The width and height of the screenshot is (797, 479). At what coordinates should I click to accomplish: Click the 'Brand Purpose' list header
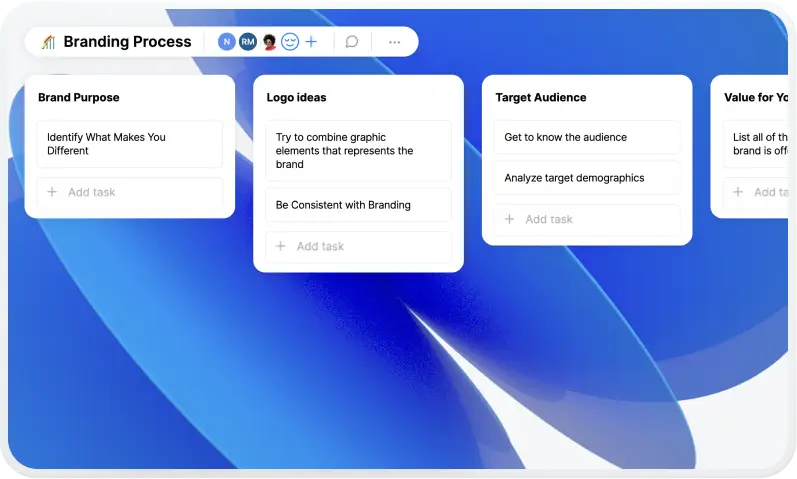[78, 98]
